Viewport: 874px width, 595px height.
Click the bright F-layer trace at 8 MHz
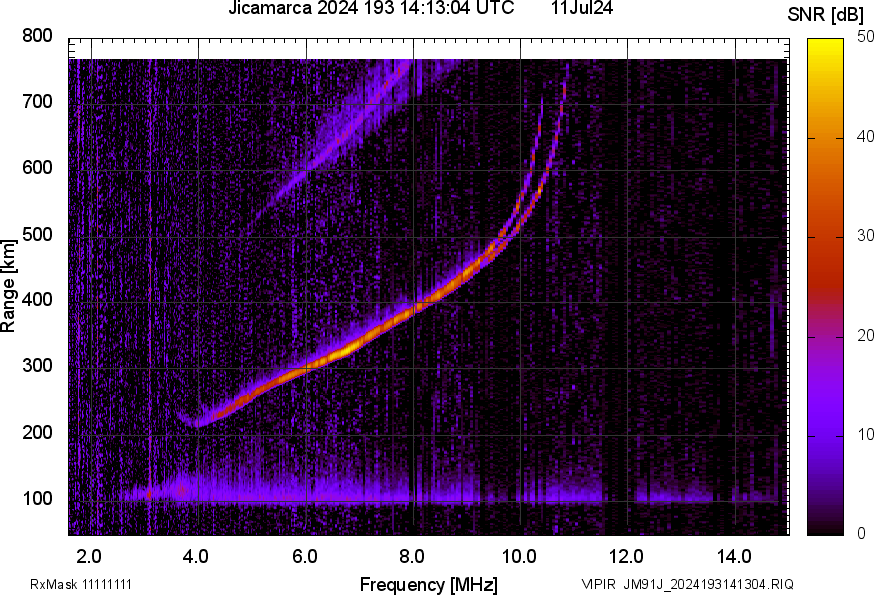414,308
